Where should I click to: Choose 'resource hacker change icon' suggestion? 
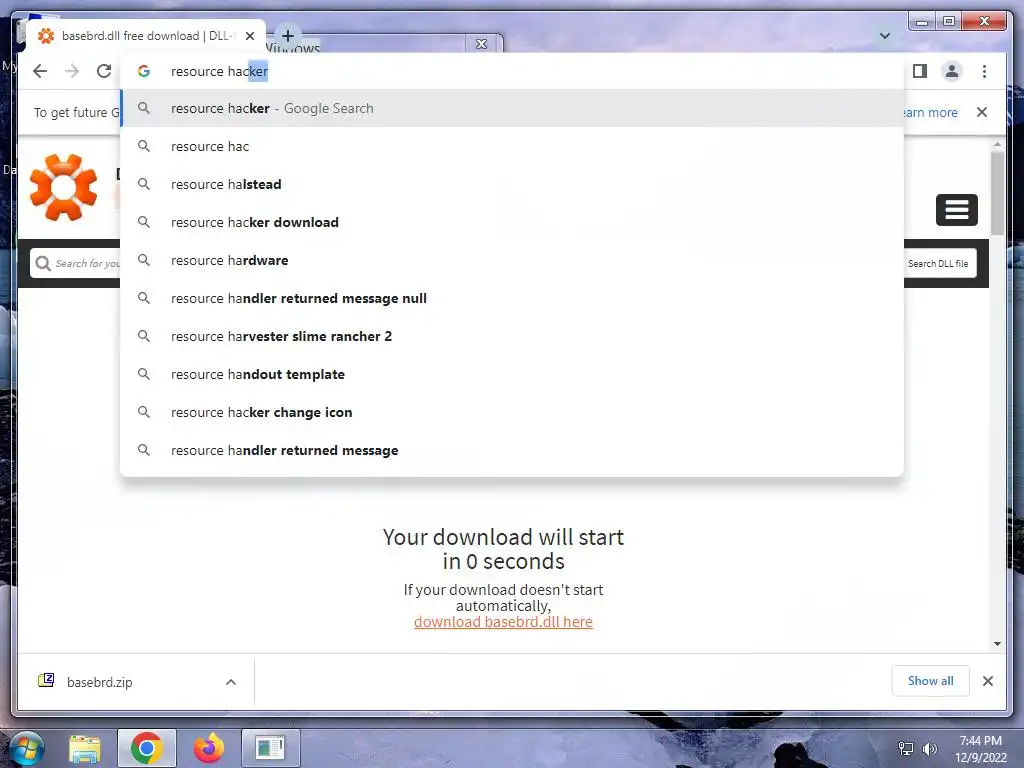pyautogui.click(x=512, y=412)
